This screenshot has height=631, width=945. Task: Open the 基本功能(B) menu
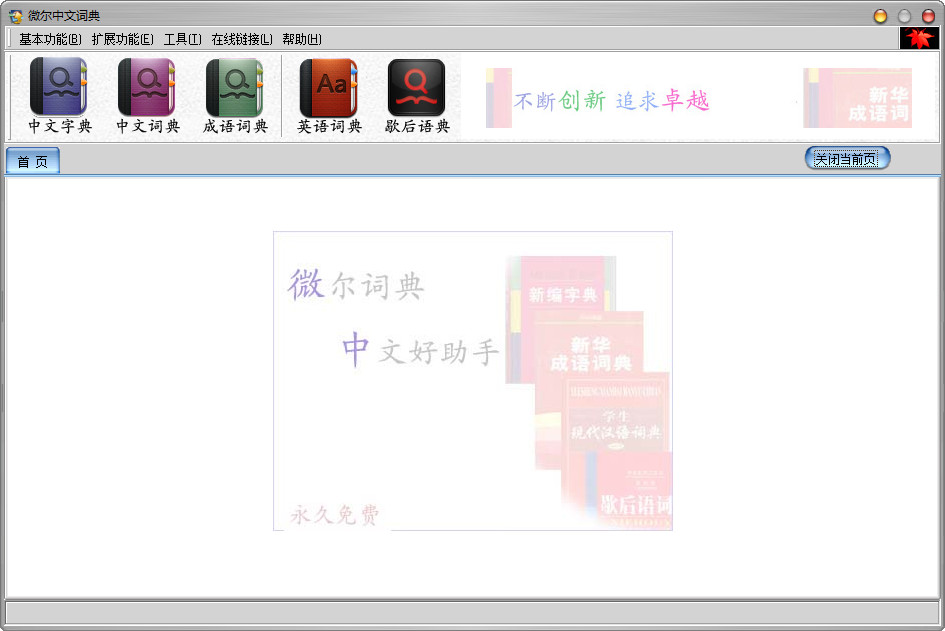50,39
